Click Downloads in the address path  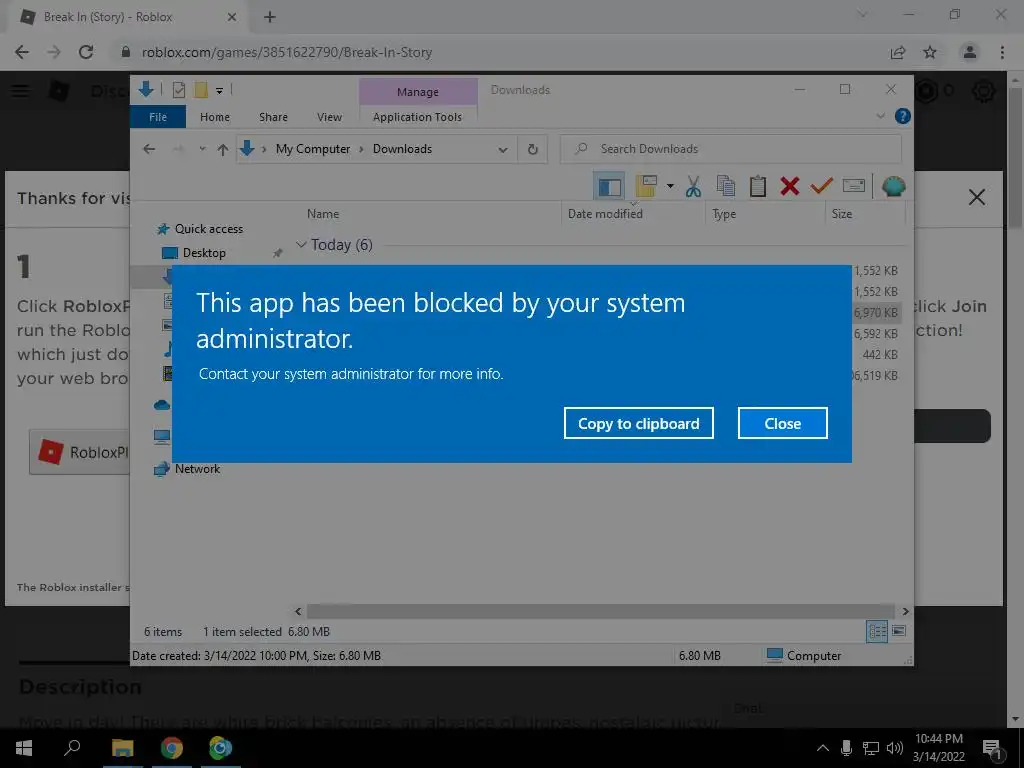(x=402, y=149)
